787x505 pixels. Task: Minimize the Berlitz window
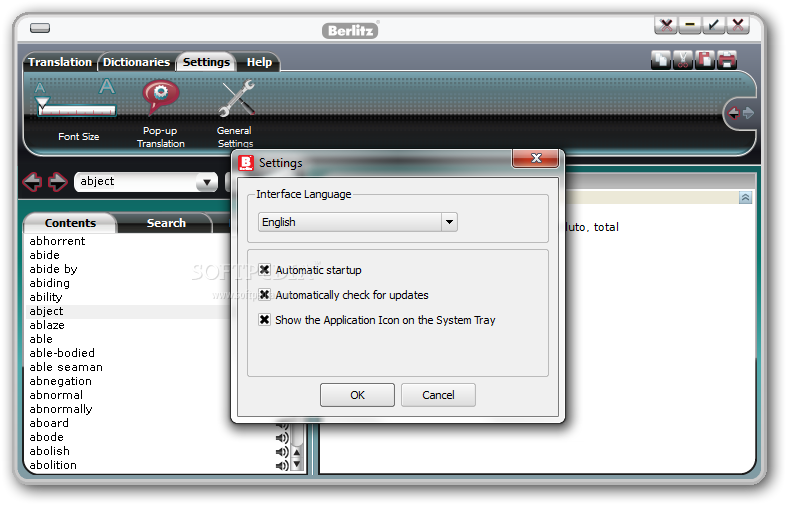[690, 25]
